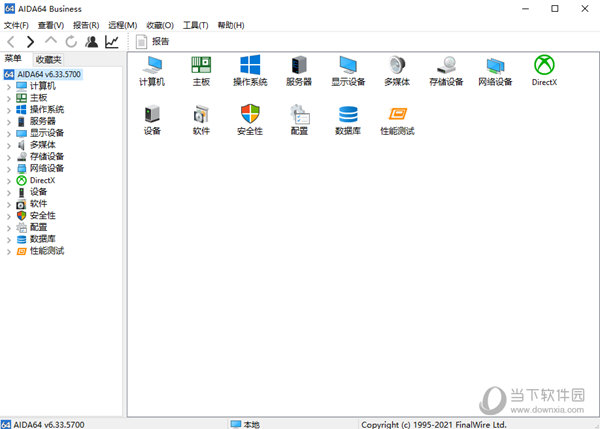Open the 多媒体 speaker icon in main pane
This screenshot has width=600, height=429.
[397, 65]
